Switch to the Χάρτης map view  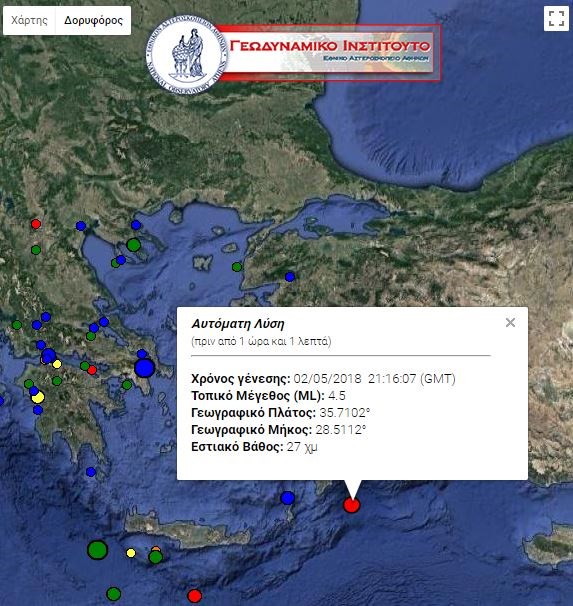pos(29,20)
